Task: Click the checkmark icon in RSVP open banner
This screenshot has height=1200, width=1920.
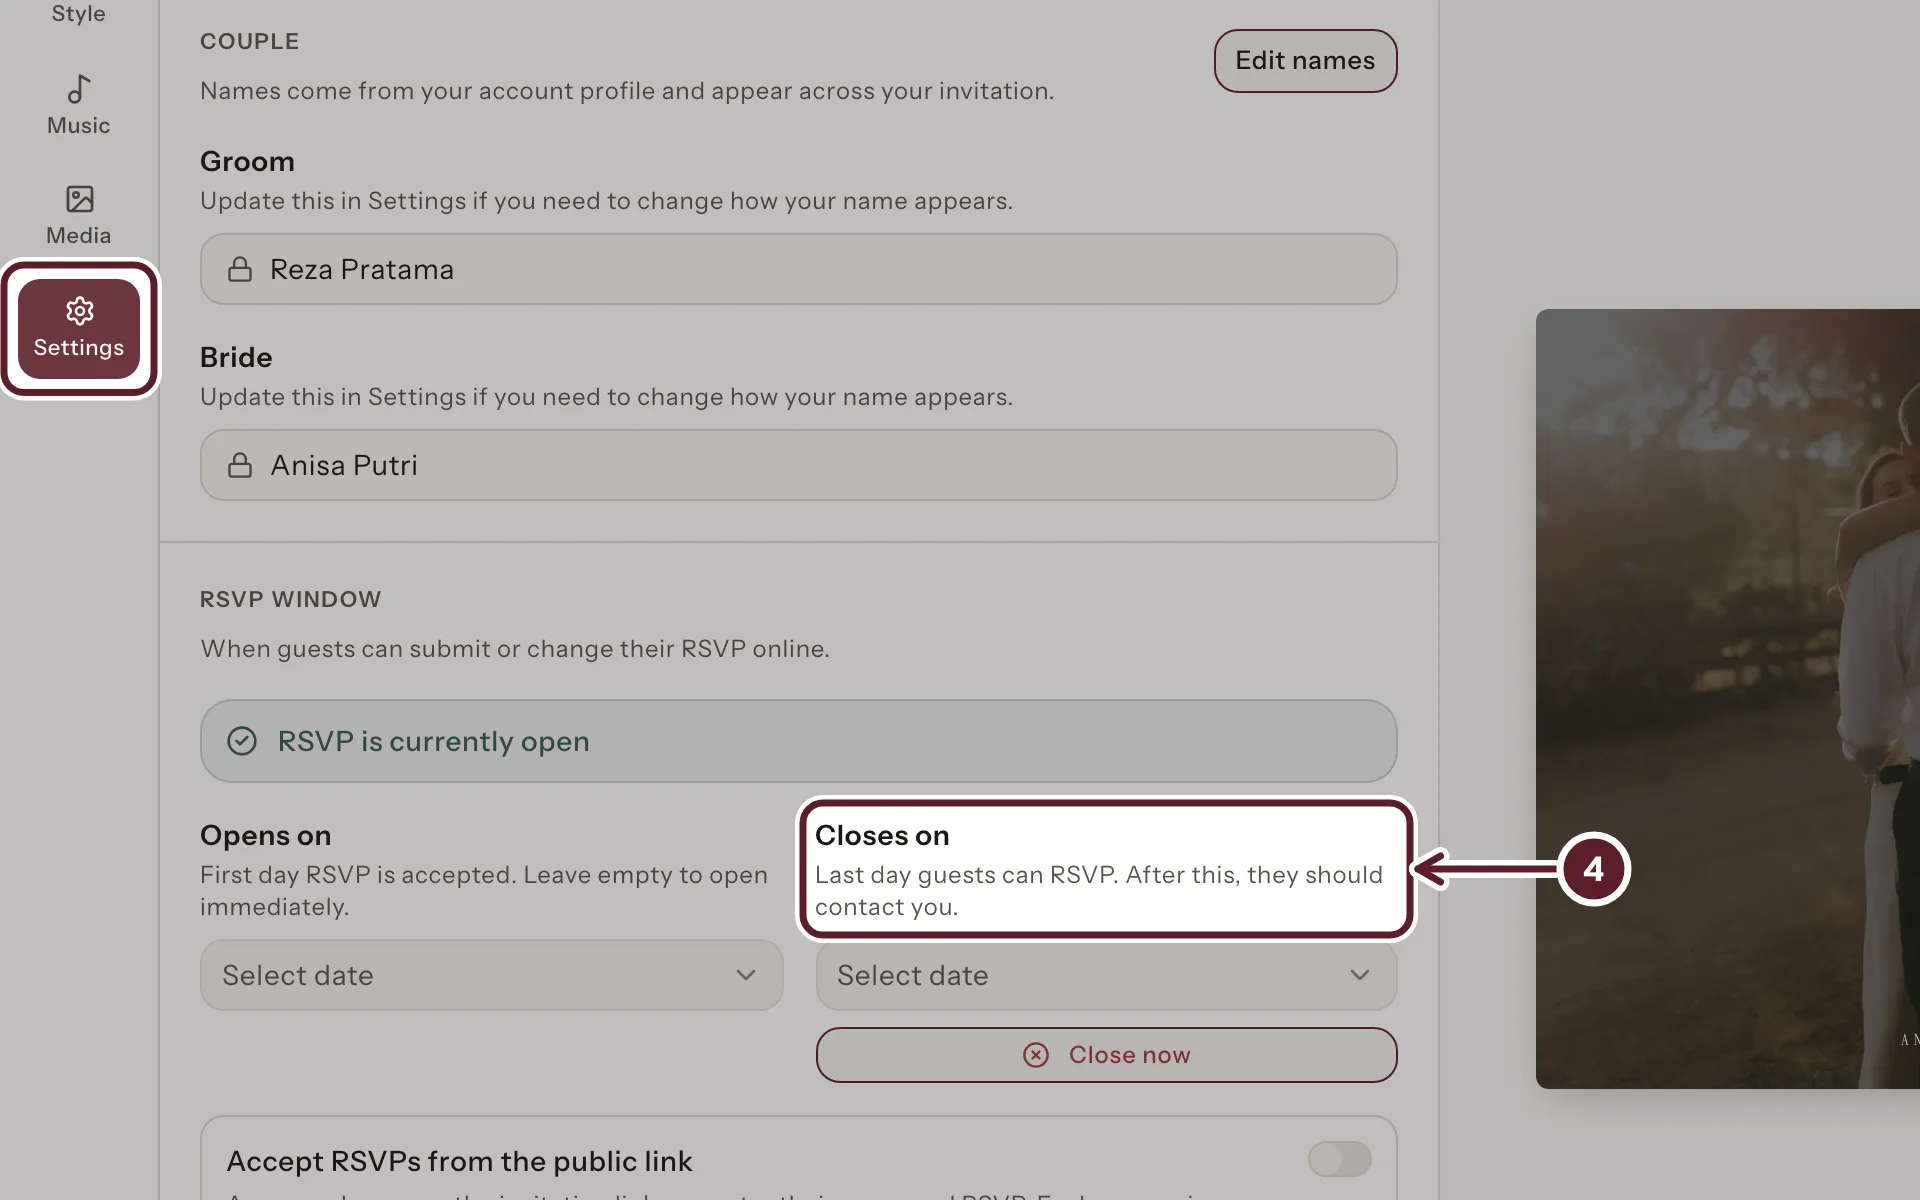Action: coord(242,741)
